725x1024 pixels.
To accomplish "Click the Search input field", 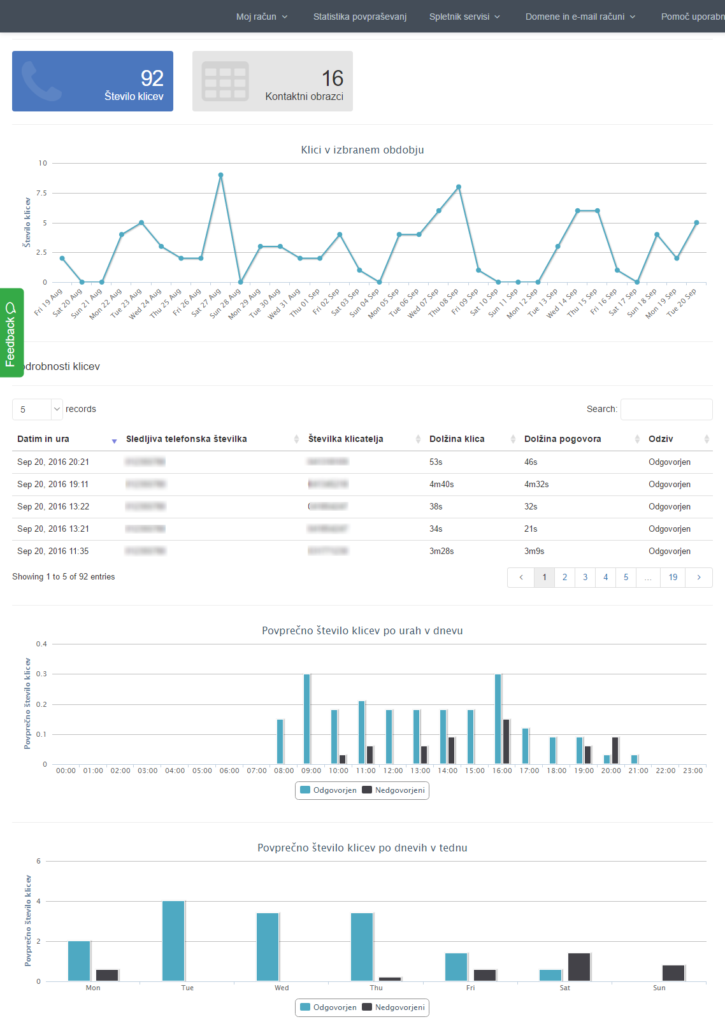I will tap(666, 409).
